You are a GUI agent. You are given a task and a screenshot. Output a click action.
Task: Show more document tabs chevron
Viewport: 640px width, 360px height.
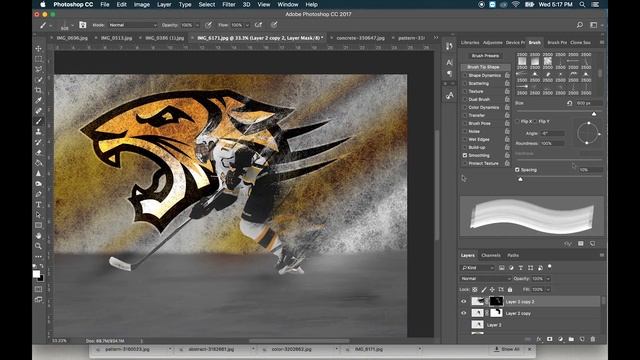(436, 38)
